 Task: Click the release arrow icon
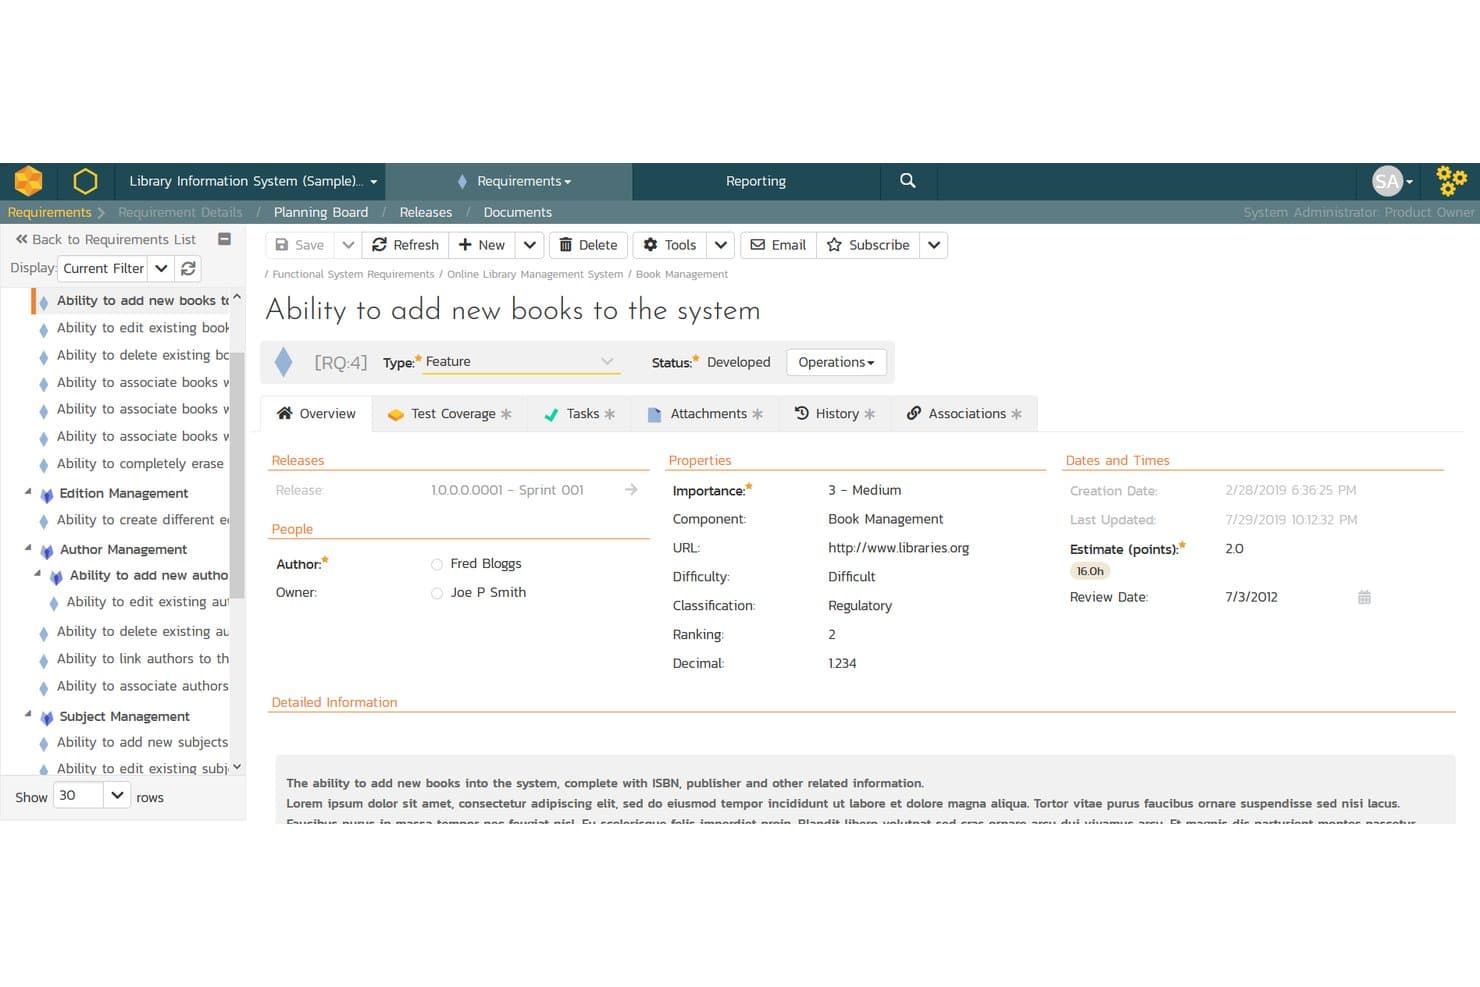[631, 490]
